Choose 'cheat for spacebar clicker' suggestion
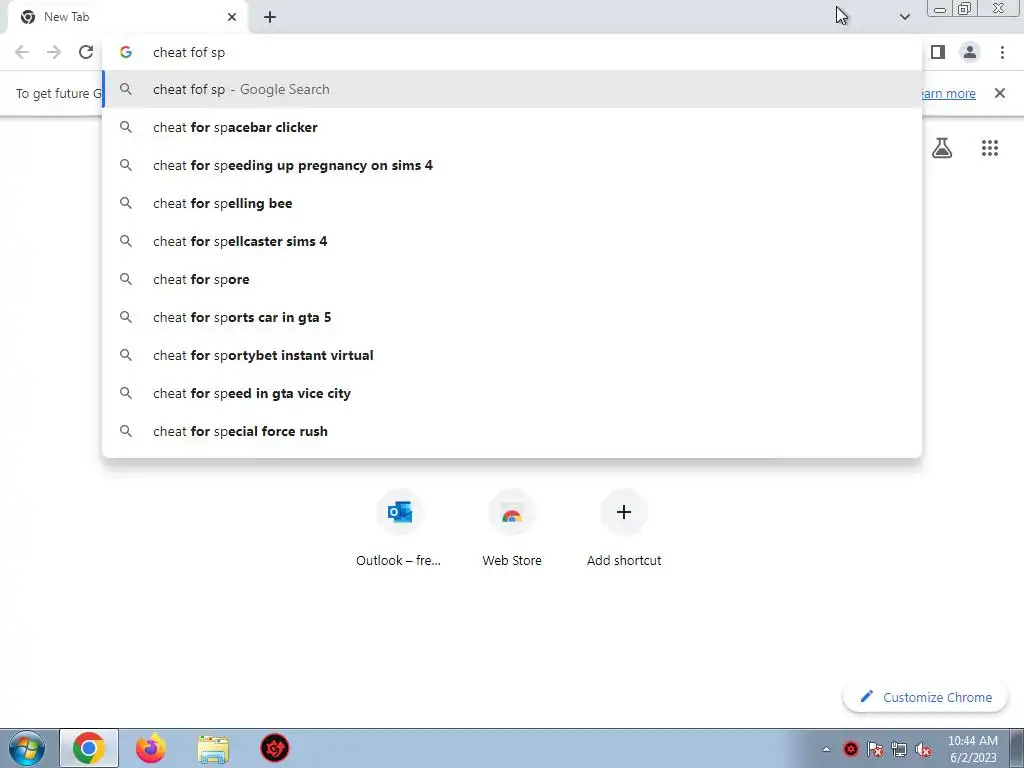 tap(512, 127)
